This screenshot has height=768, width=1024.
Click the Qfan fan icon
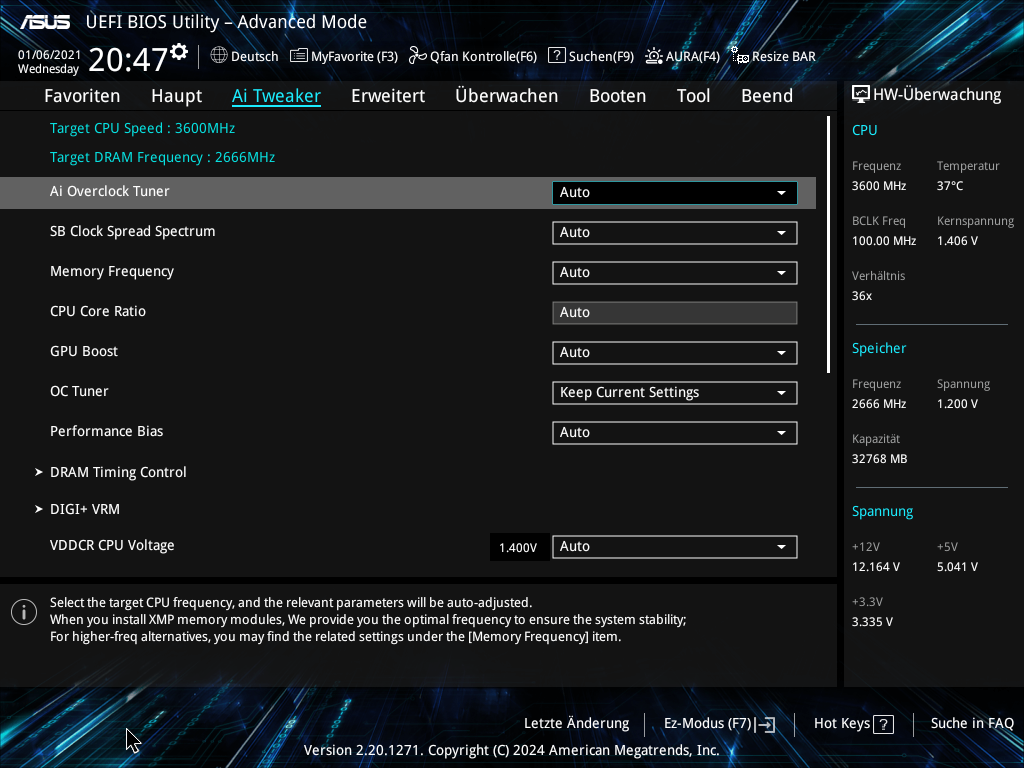tap(417, 56)
